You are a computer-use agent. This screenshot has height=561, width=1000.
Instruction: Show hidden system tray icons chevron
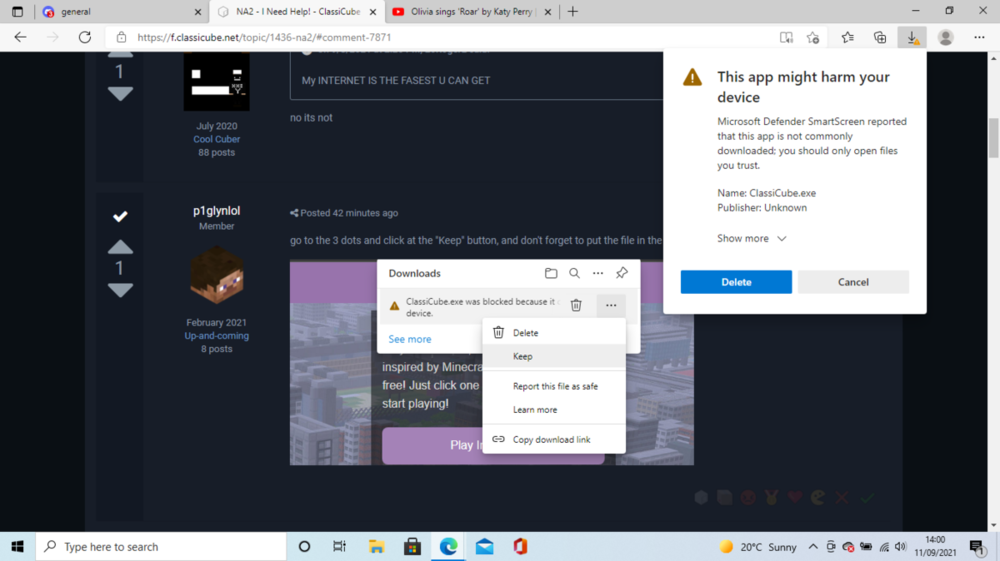point(813,546)
